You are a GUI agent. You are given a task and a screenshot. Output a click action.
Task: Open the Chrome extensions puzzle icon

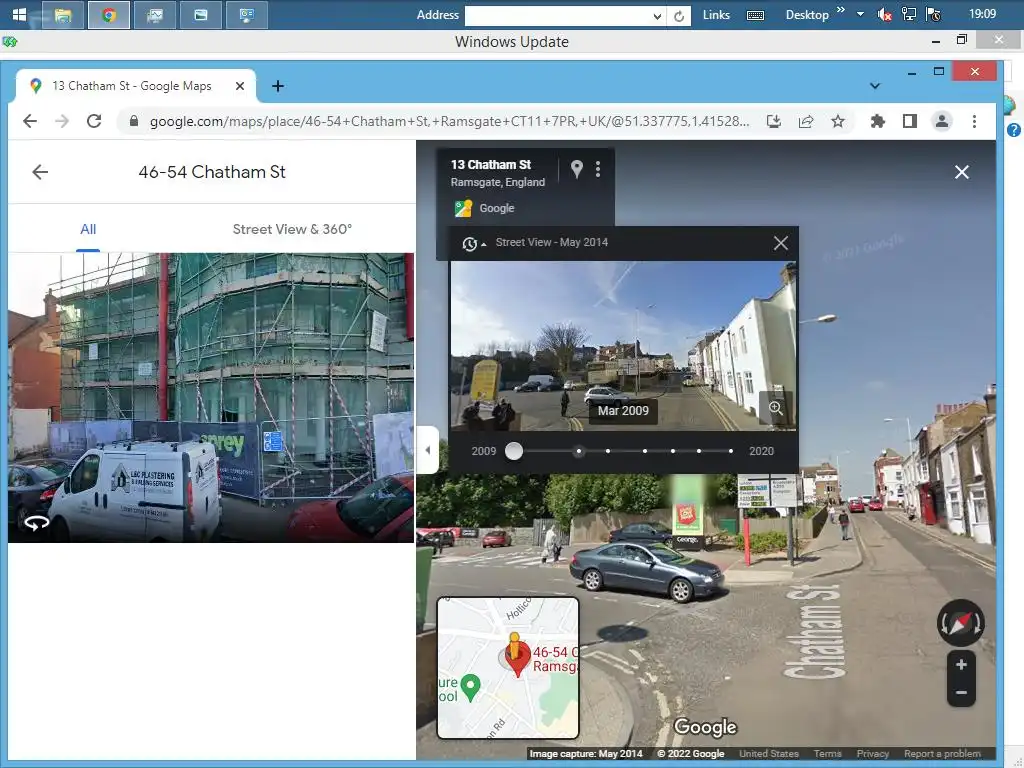point(878,121)
